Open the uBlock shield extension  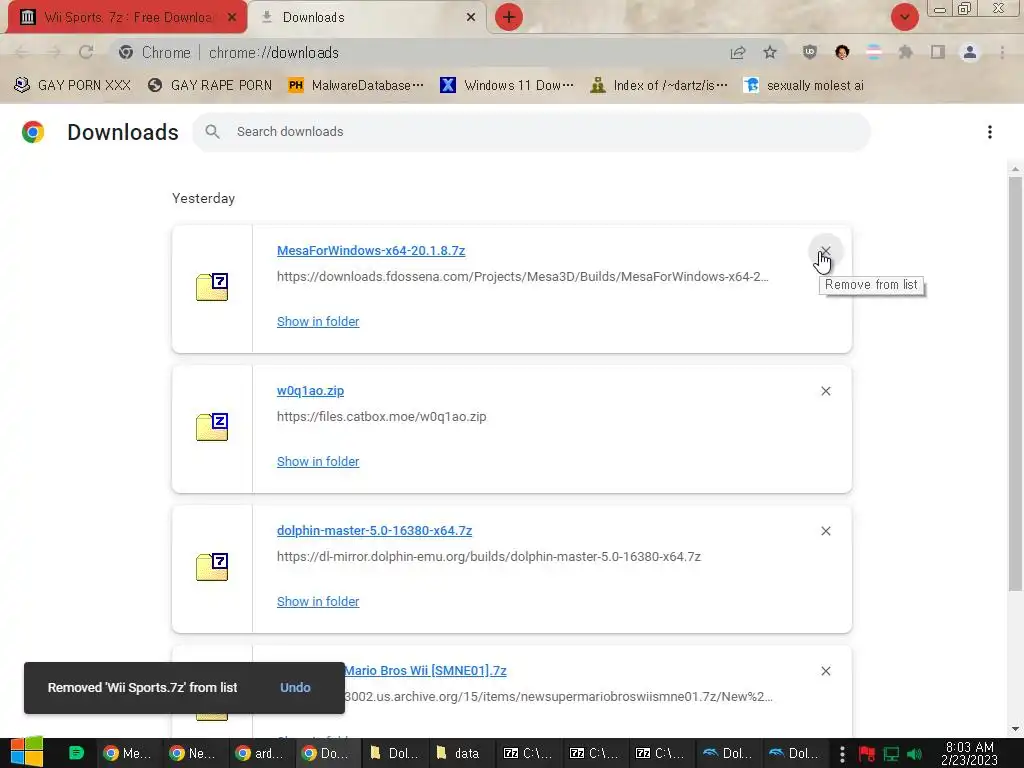(x=810, y=52)
